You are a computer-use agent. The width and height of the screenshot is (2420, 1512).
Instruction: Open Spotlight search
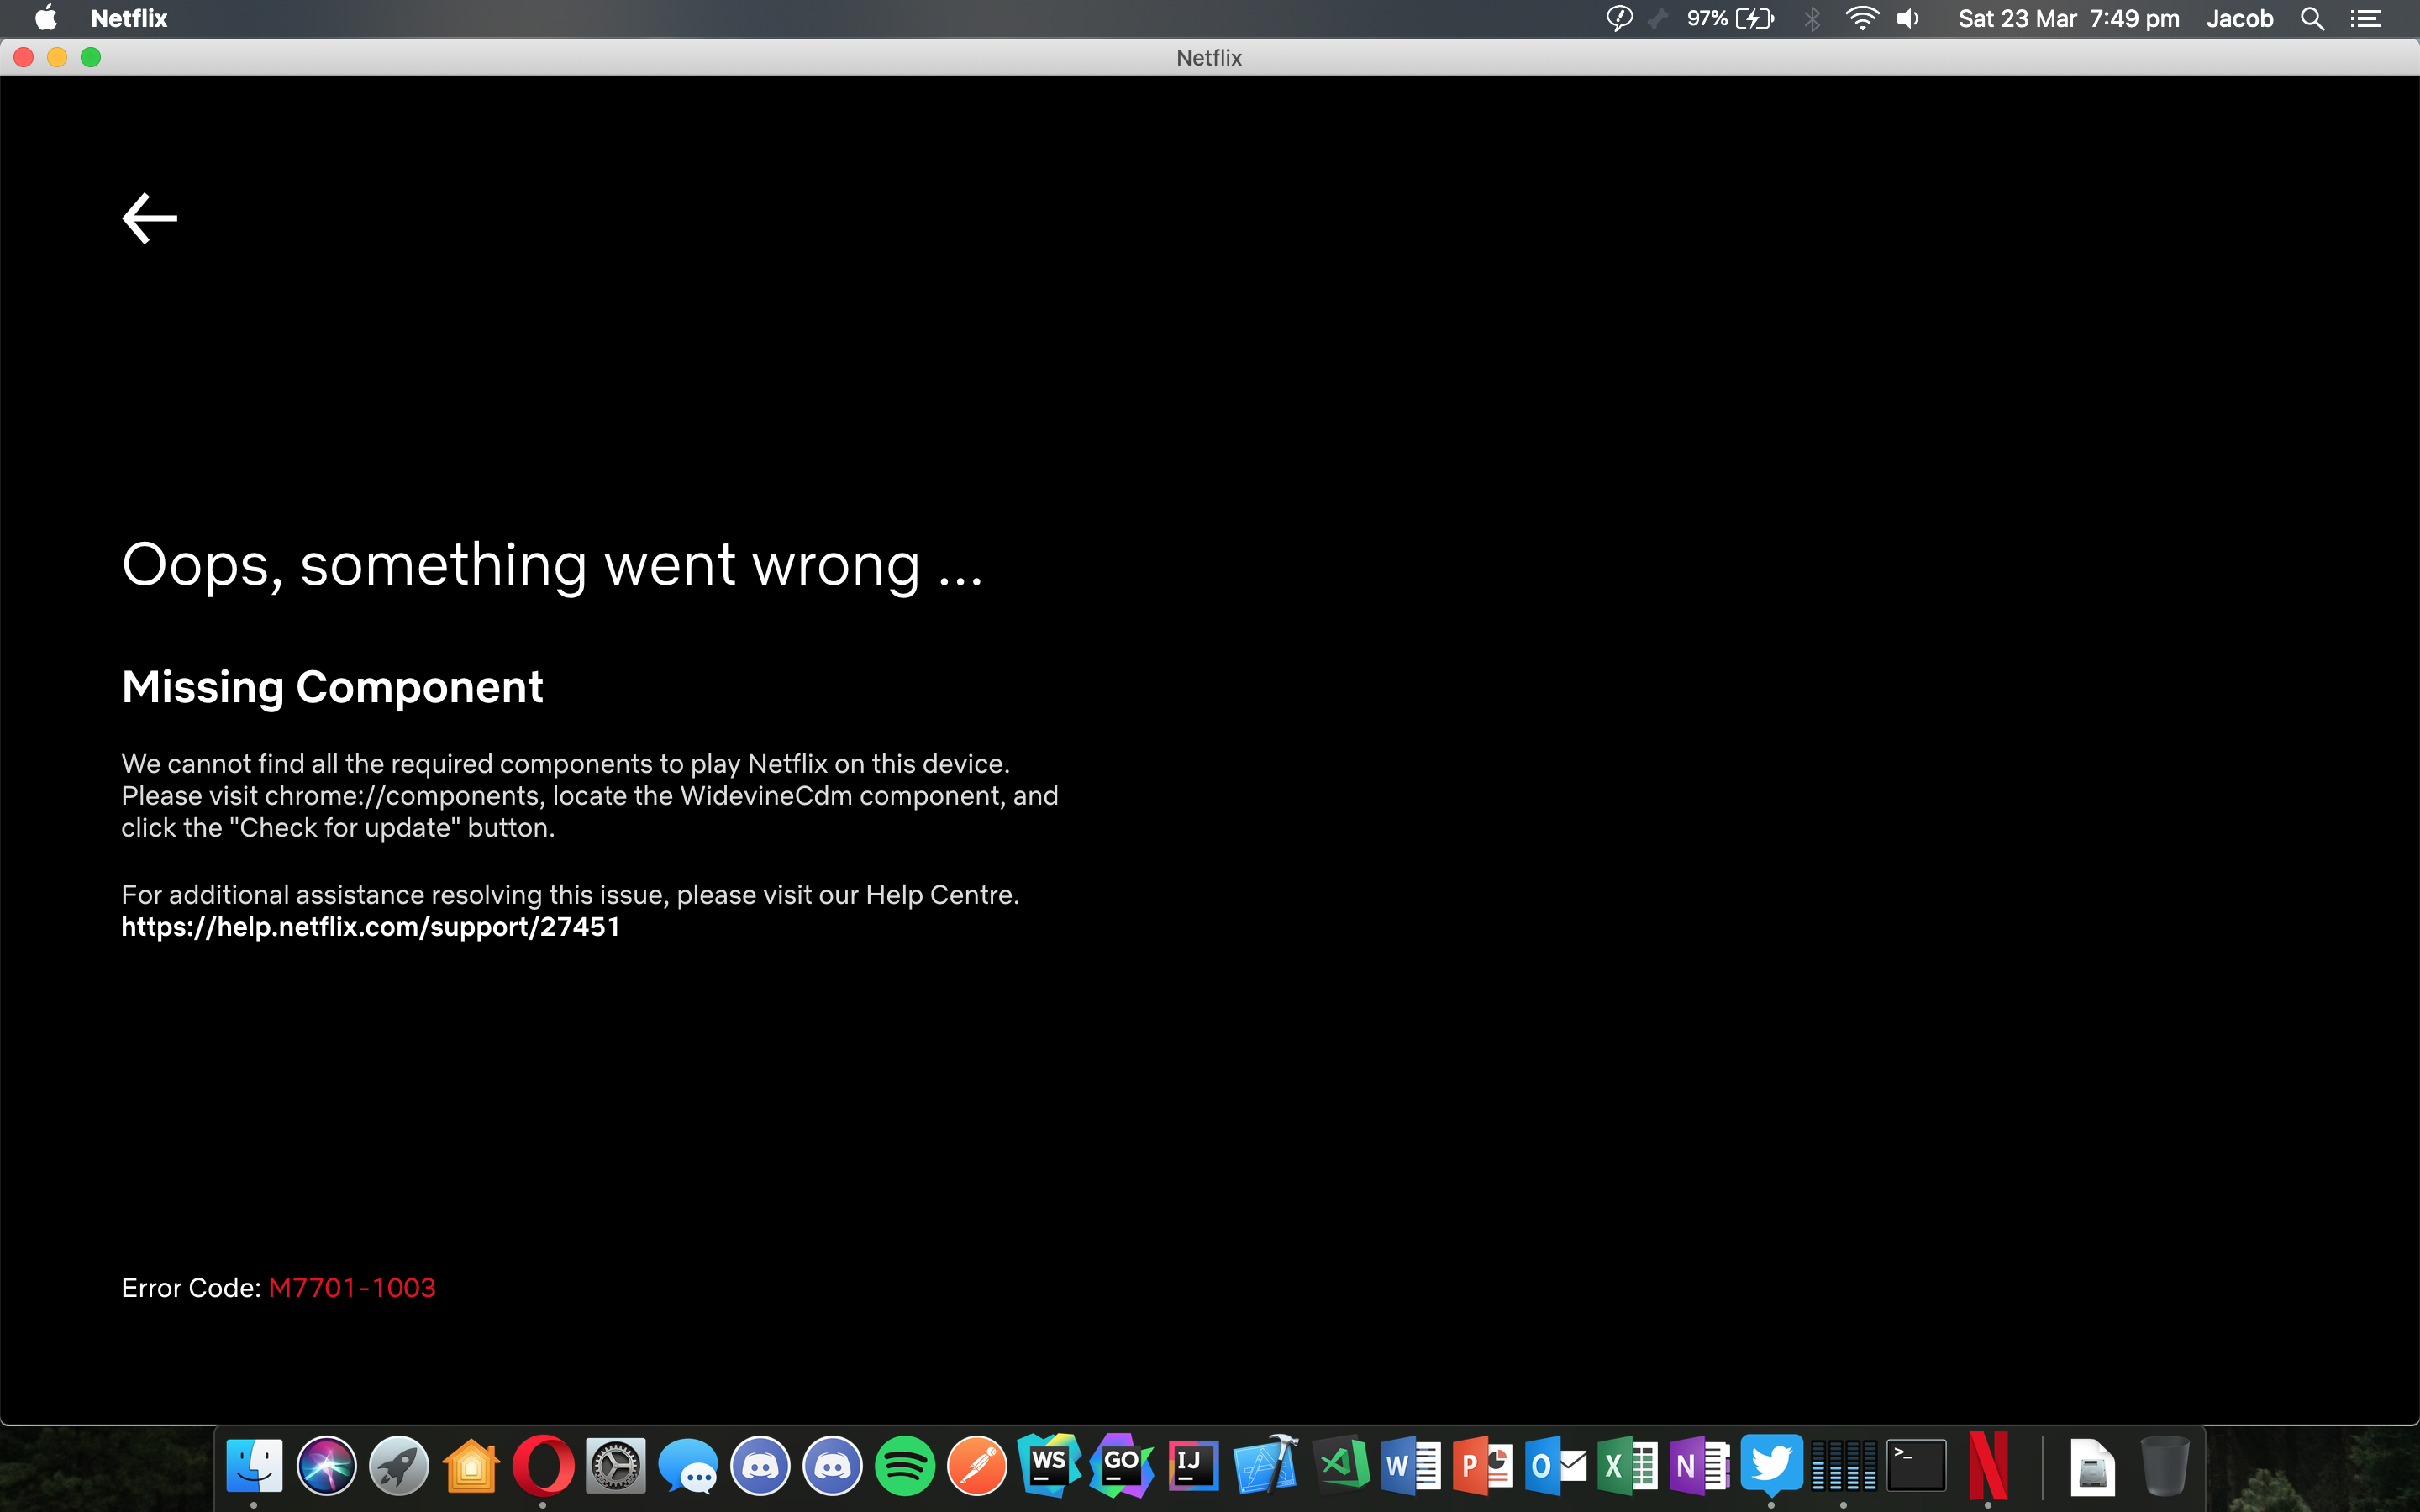coord(2312,19)
